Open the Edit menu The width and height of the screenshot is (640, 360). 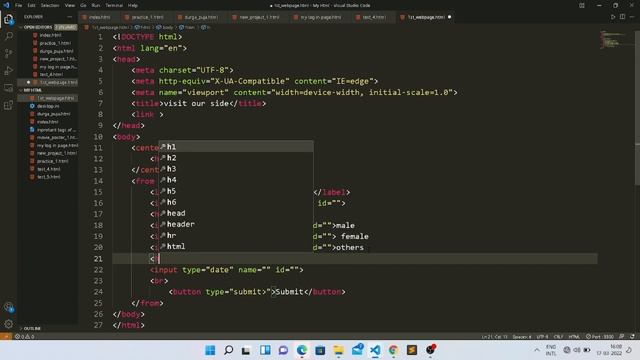click(31, 5)
